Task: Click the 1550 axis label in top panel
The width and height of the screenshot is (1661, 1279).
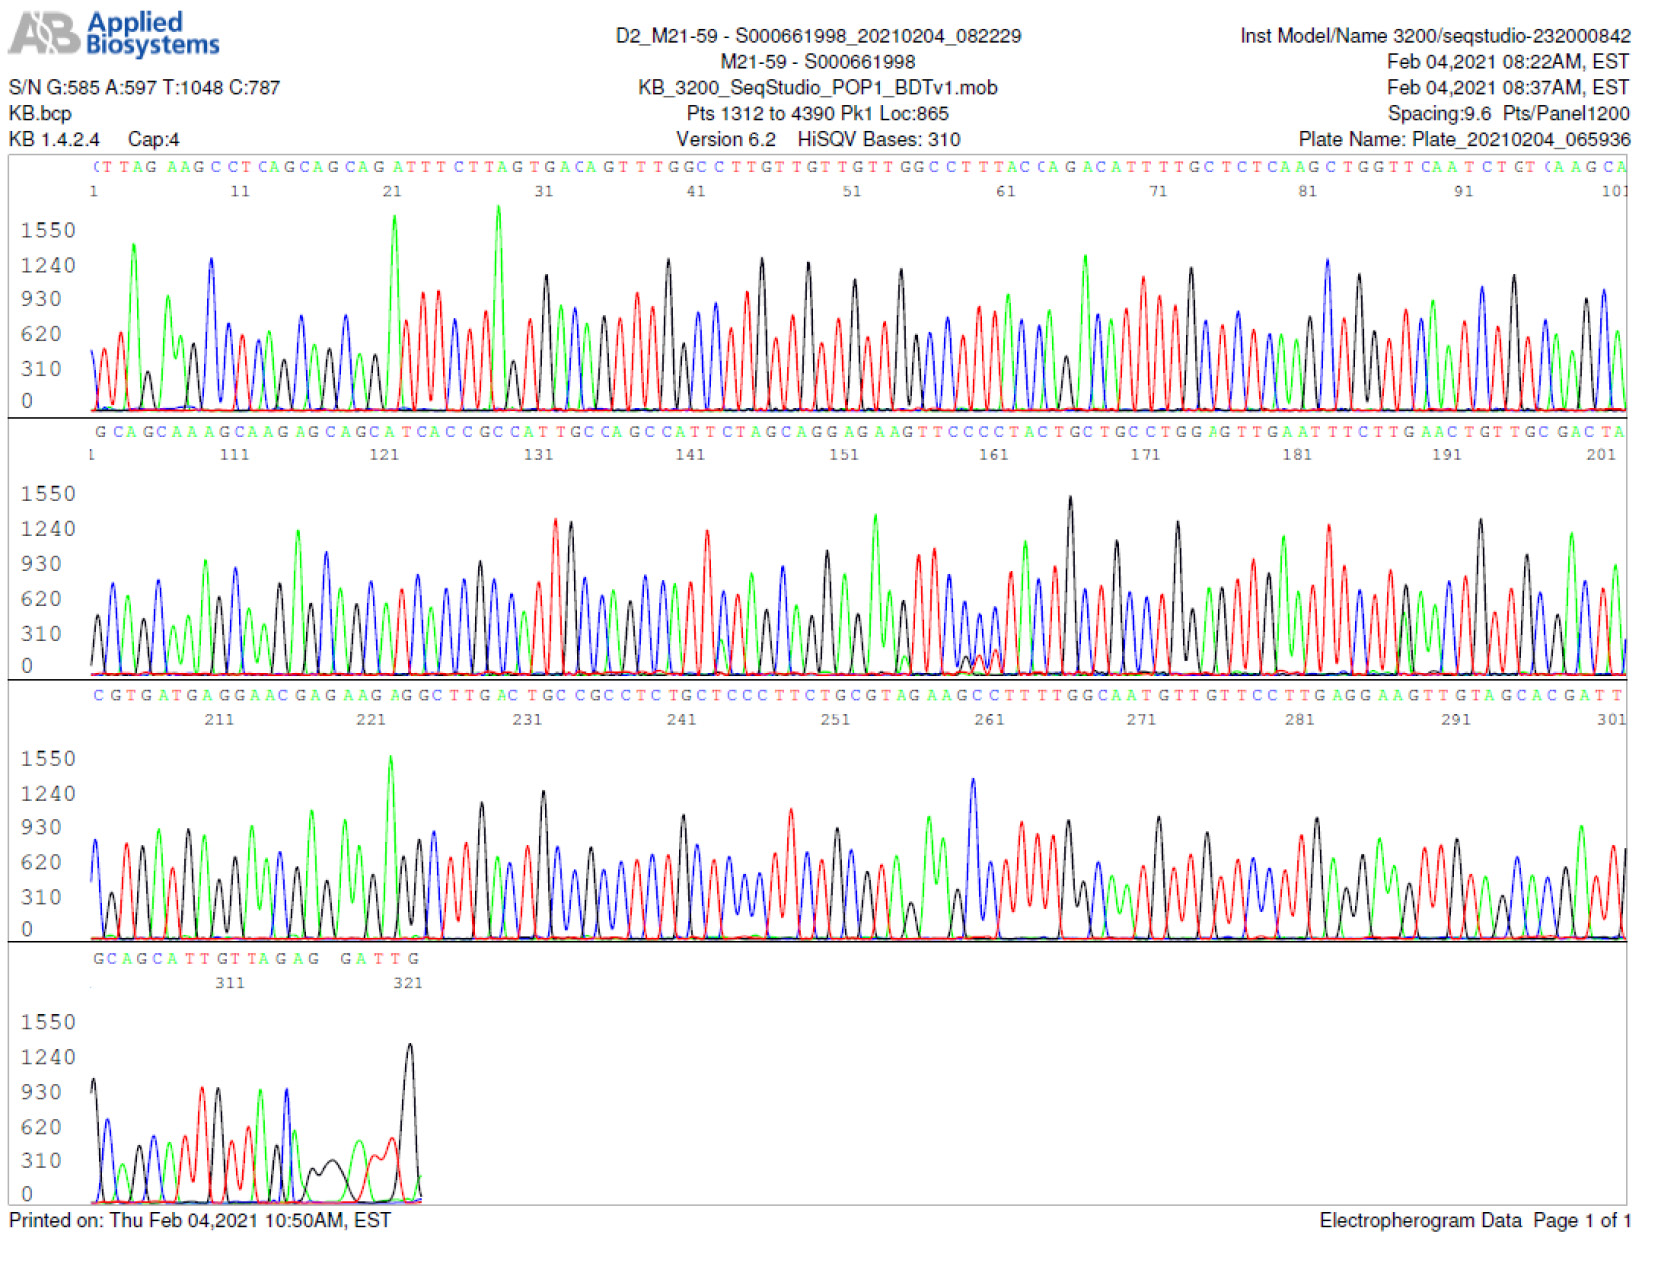Action: click(48, 231)
